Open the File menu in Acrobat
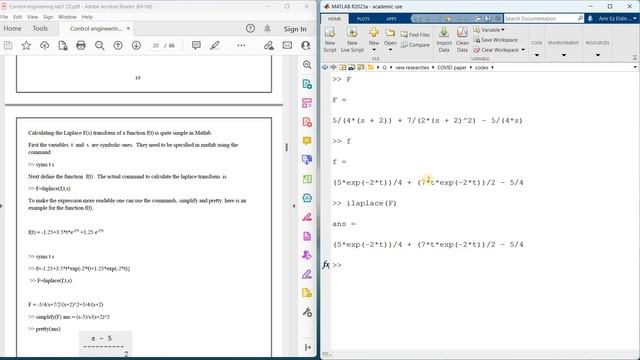Viewport: 640px width, 360px height. [x=4, y=17]
